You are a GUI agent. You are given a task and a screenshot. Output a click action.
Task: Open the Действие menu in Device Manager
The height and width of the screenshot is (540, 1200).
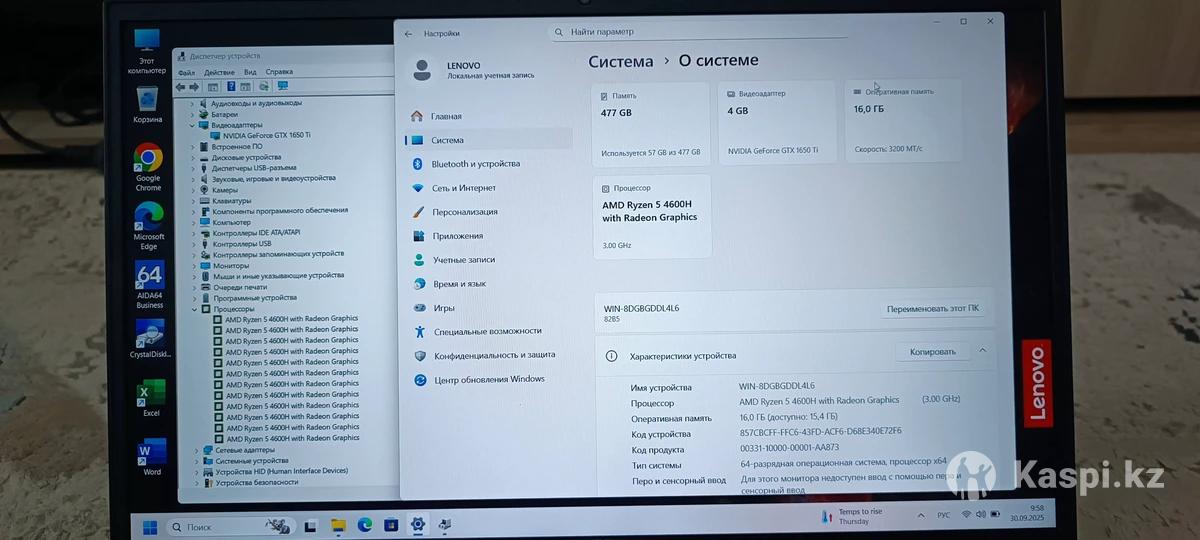tap(219, 72)
